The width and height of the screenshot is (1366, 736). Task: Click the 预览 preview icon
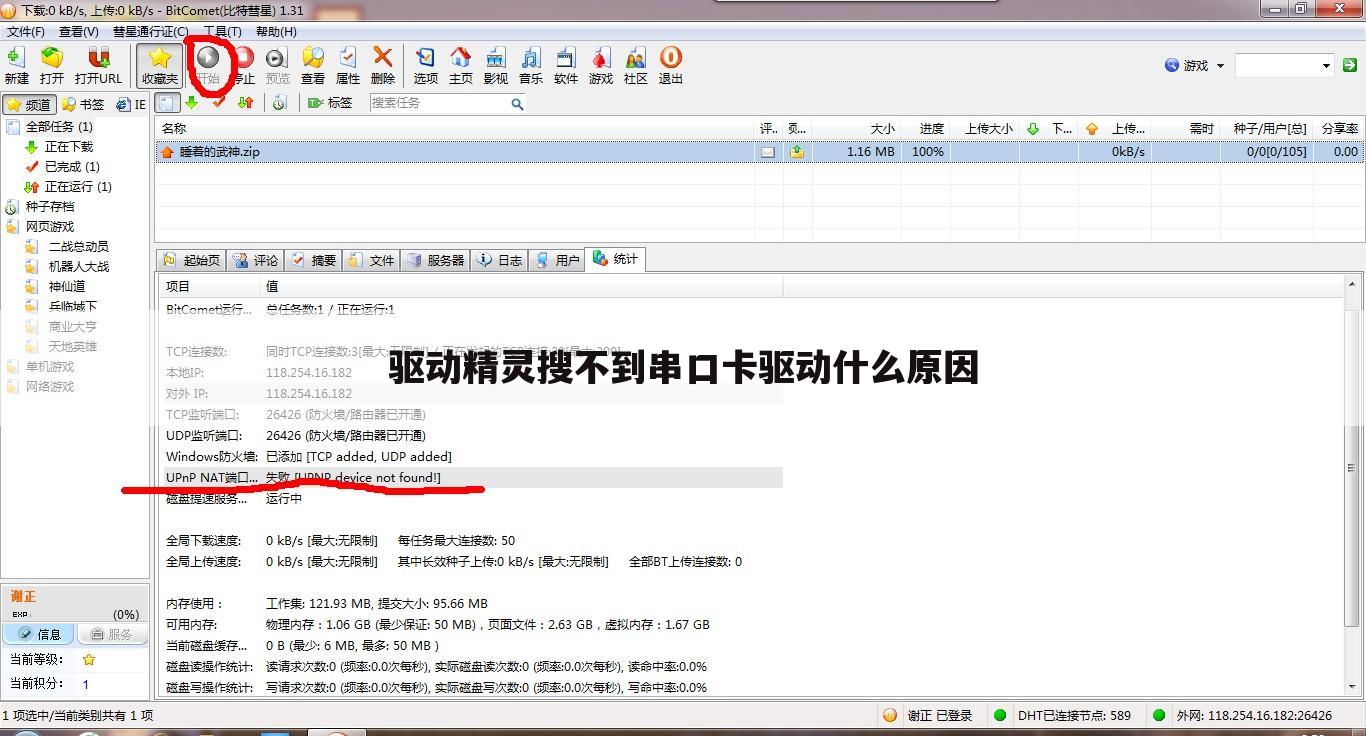(x=277, y=66)
